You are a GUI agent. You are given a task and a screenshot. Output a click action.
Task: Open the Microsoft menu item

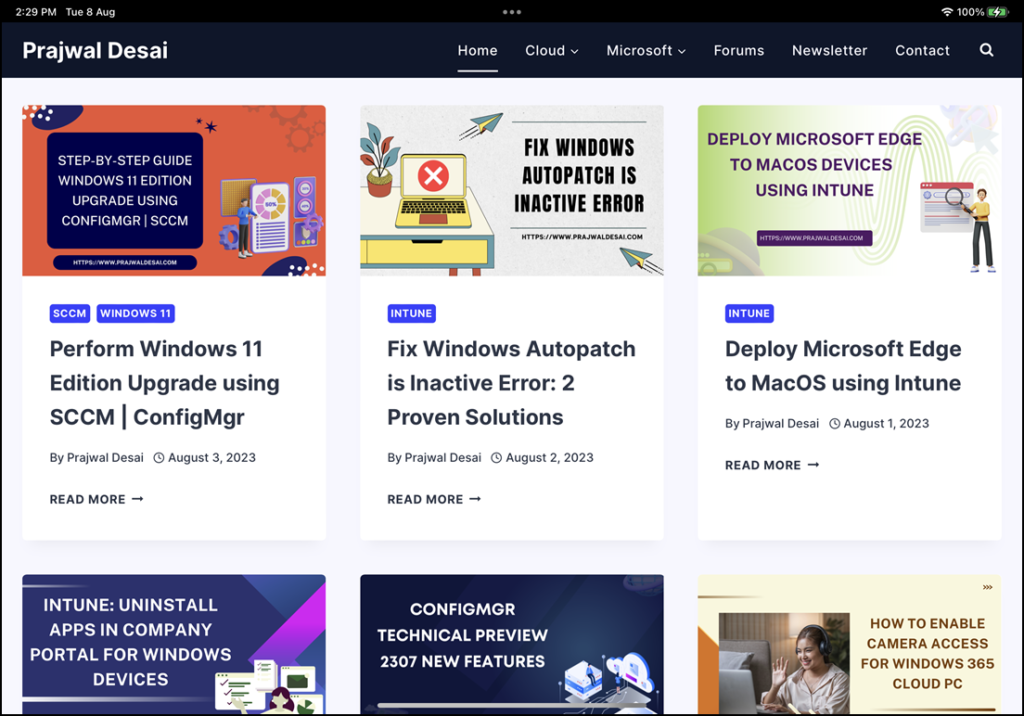pyautogui.click(x=639, y=50)
